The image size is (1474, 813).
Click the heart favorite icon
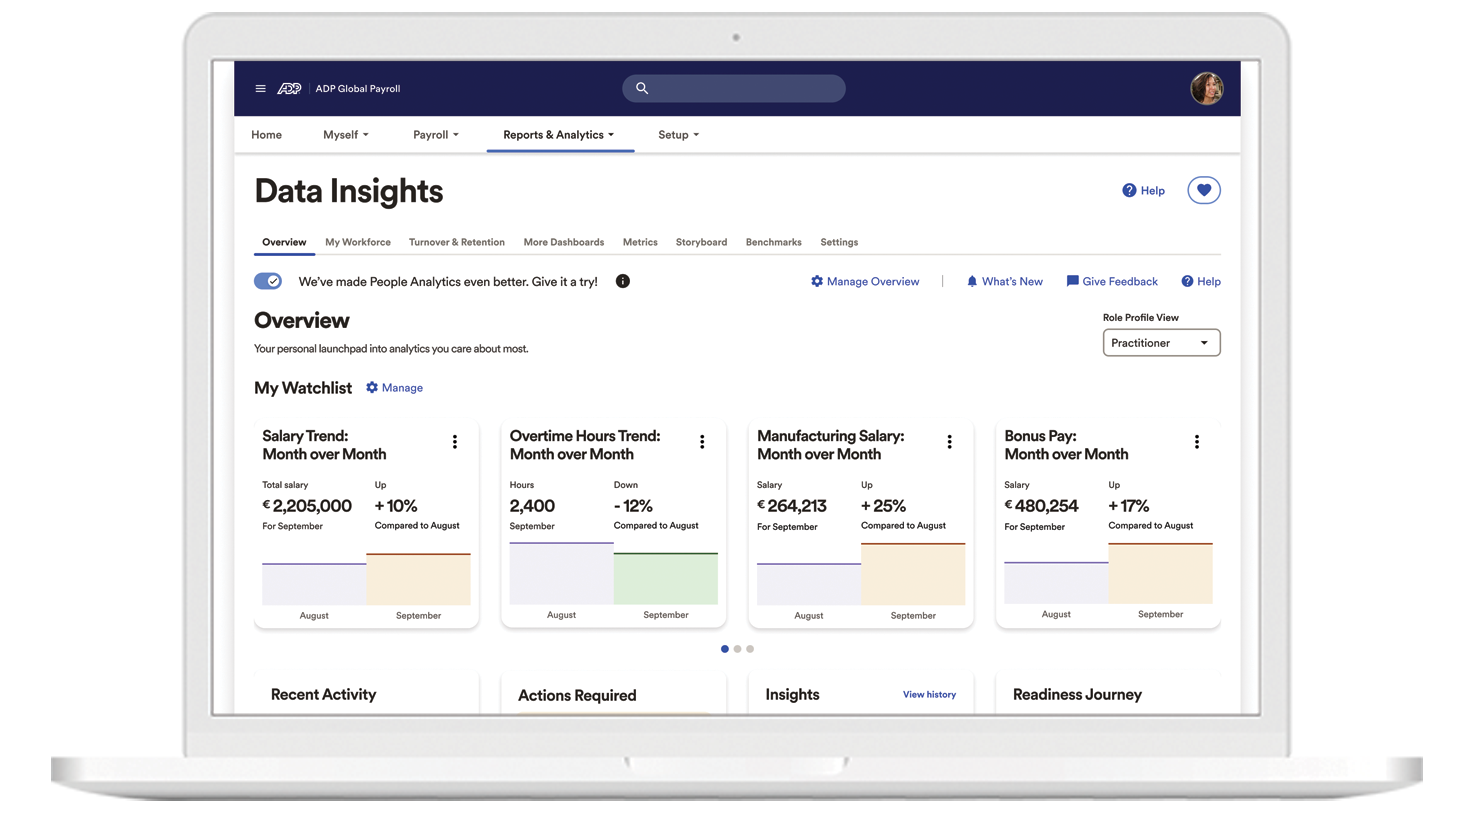(x=1203, y=190)
